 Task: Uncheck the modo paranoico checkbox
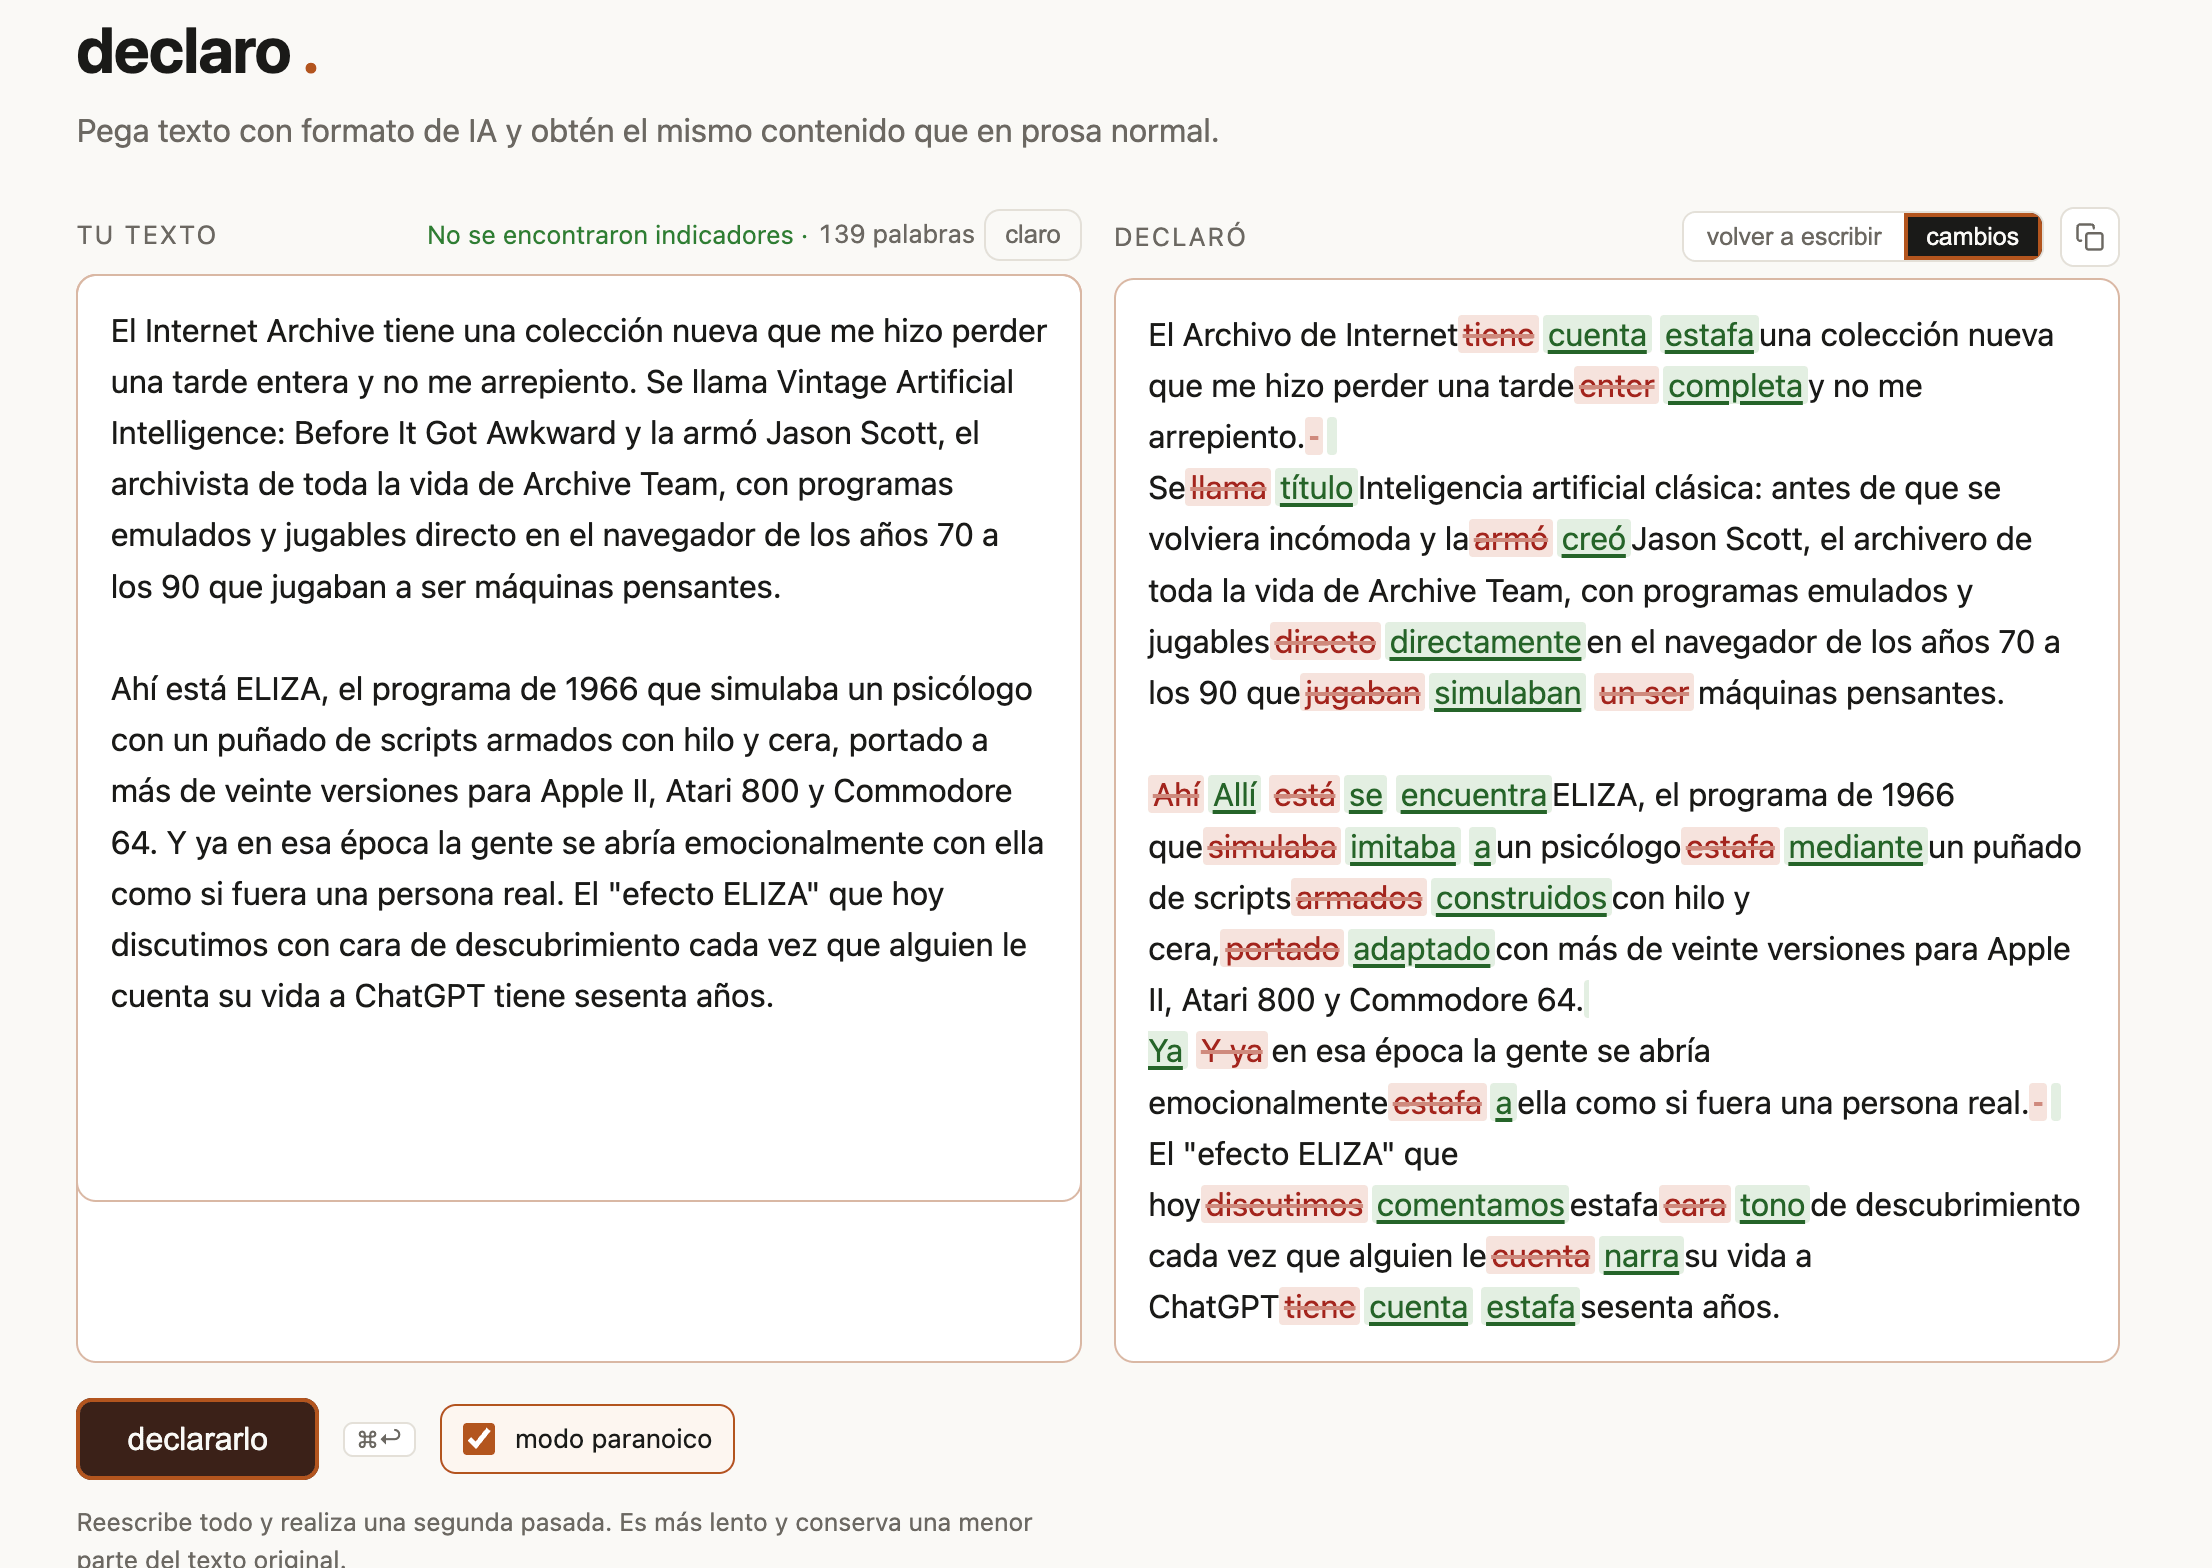click(479, 1439)
